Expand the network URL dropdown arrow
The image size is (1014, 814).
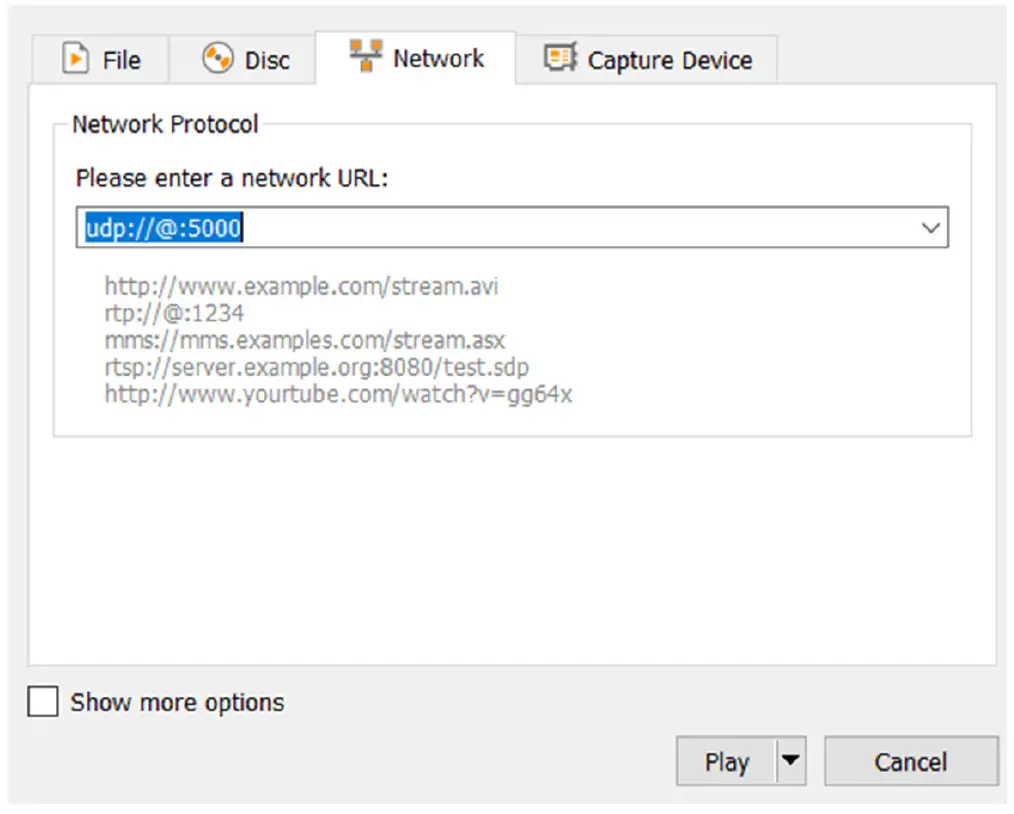(x=930, y=228)
